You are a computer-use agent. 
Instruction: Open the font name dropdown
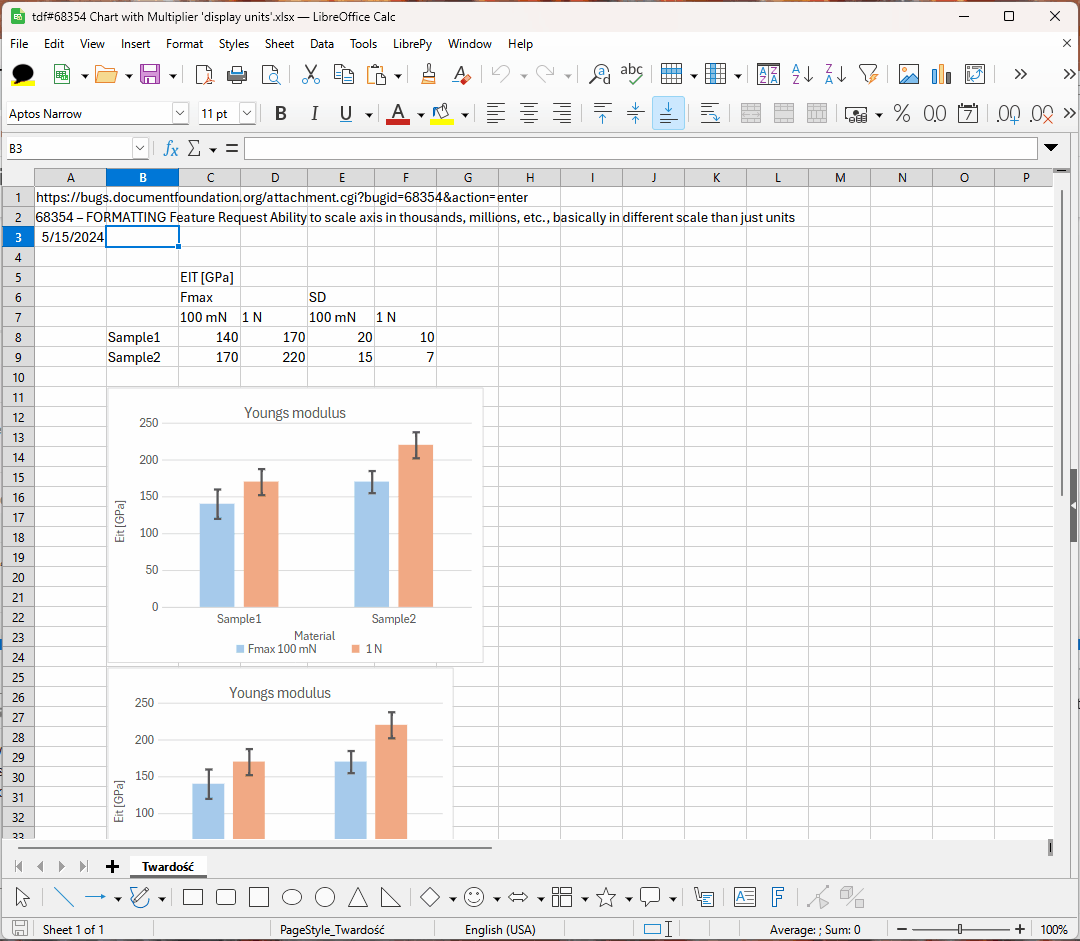click(x=180, y=113)
